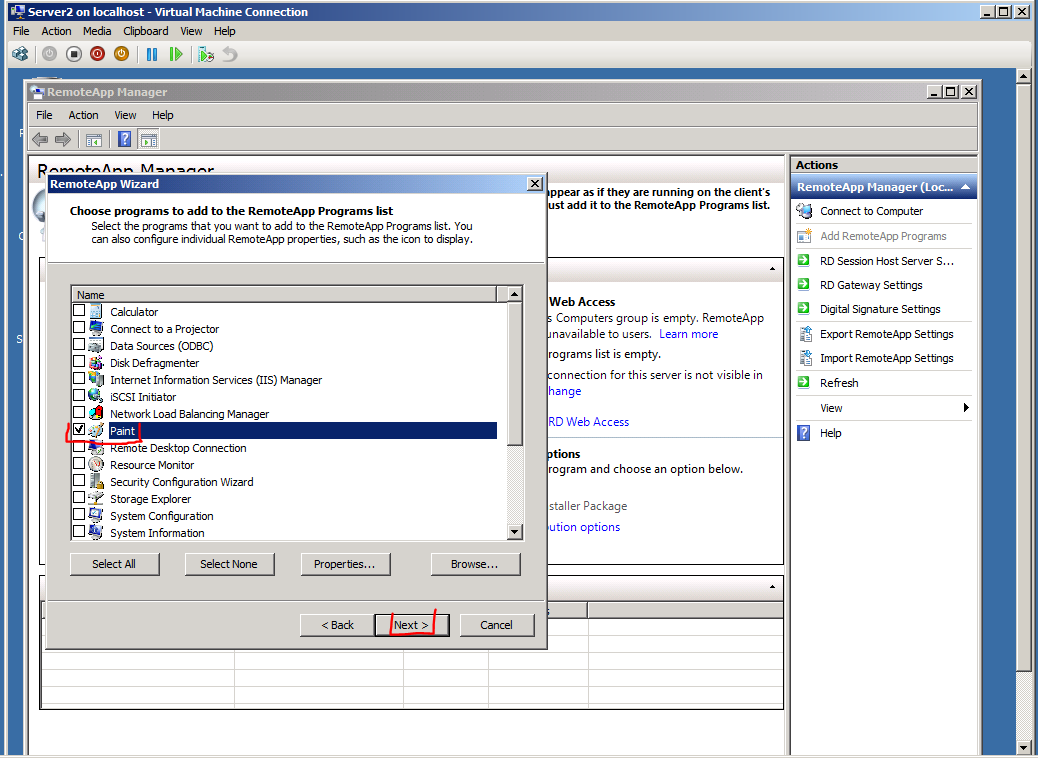Check the Data Sources (ODBC) checkbox

click(x=79, y=345)
